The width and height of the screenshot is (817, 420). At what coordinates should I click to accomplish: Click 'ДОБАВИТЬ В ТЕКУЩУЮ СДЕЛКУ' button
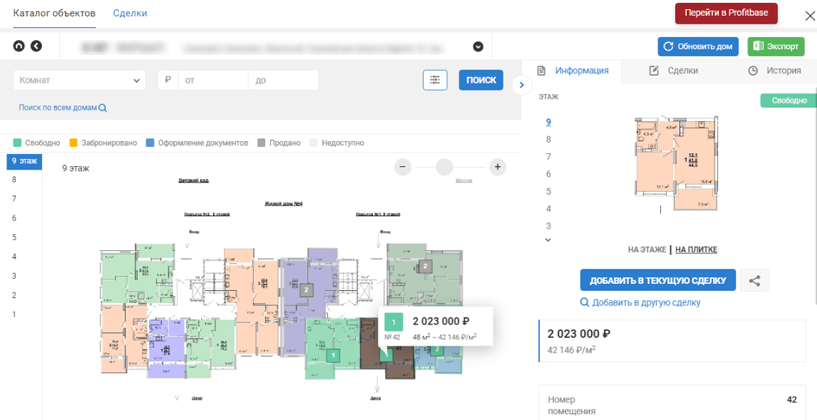click(658, 280)
